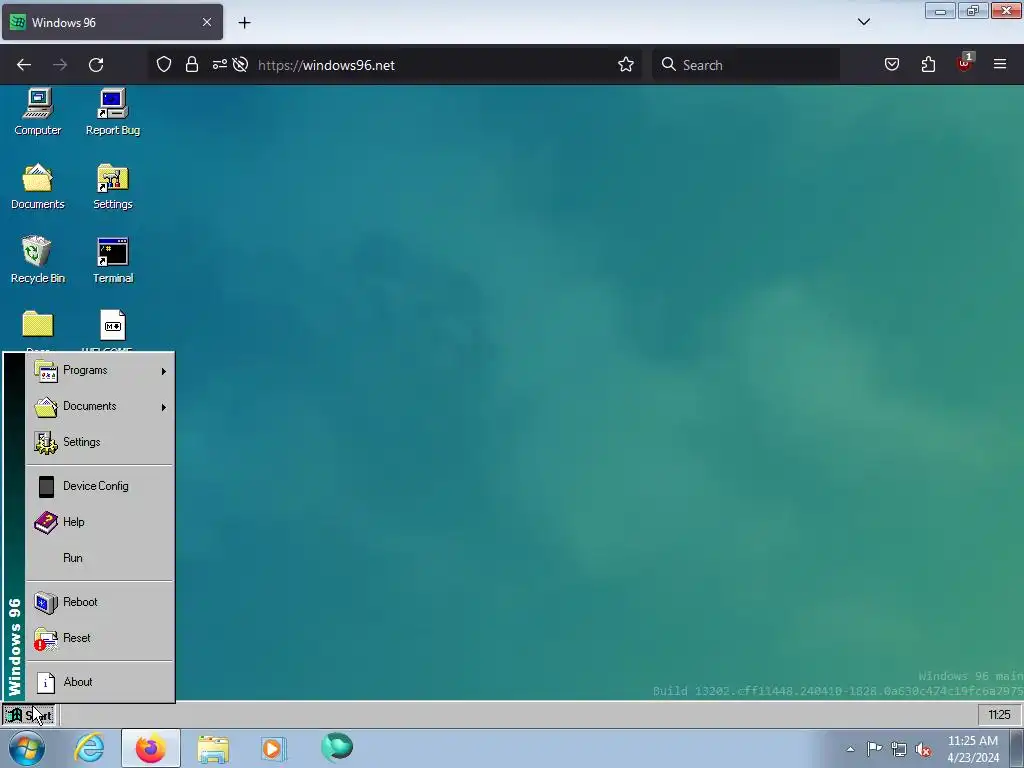Select the markdown WELCOME file icon
Viewport: 1024px width, 768px height.
(x=112, y=325)
